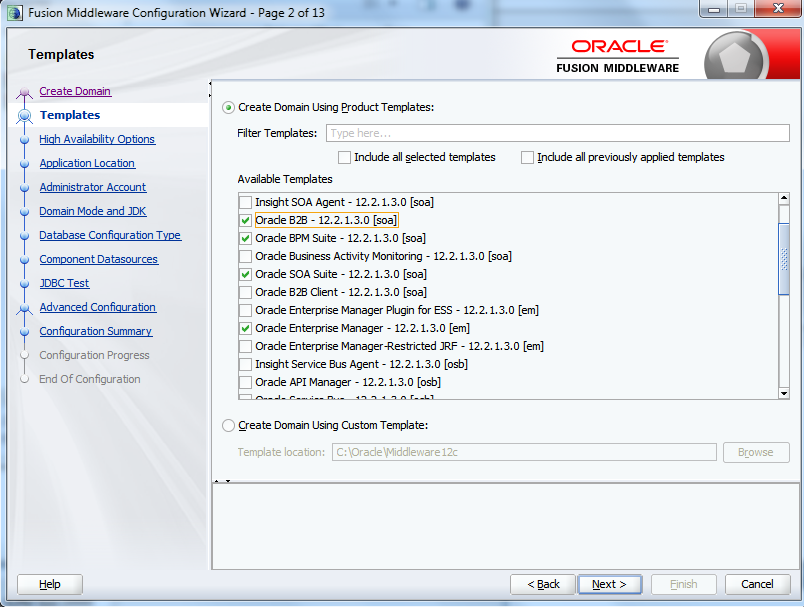Click the Advanced Configuration step node icon
Screen dimensions: 804x607
24,308
